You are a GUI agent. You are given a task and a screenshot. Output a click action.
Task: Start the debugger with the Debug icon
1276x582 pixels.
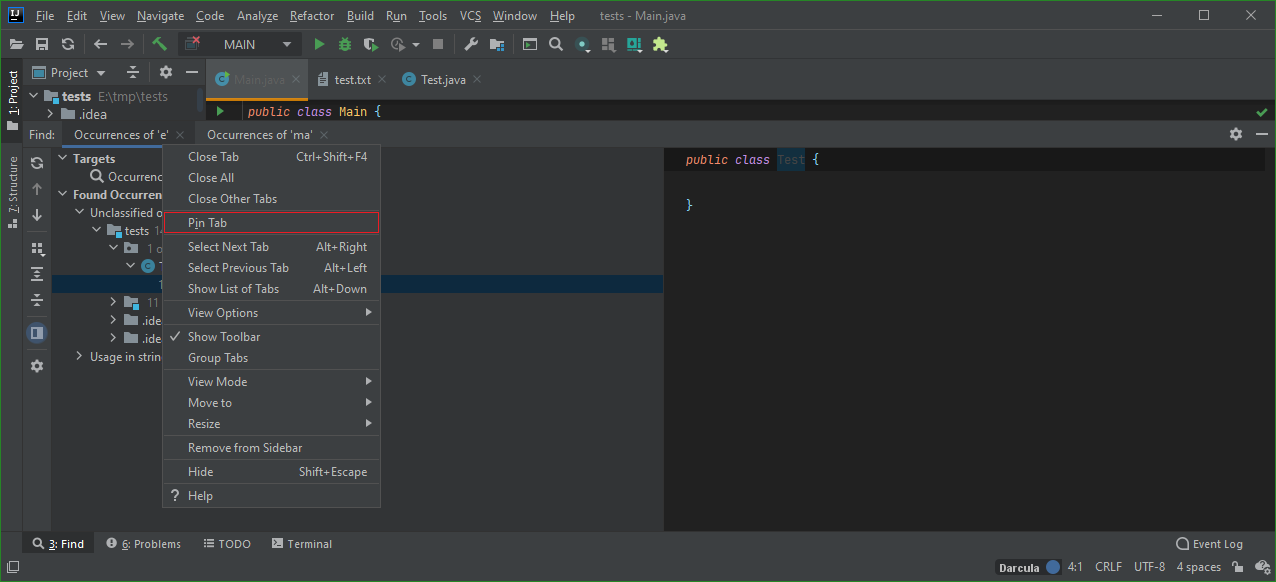tap(343, 44)
